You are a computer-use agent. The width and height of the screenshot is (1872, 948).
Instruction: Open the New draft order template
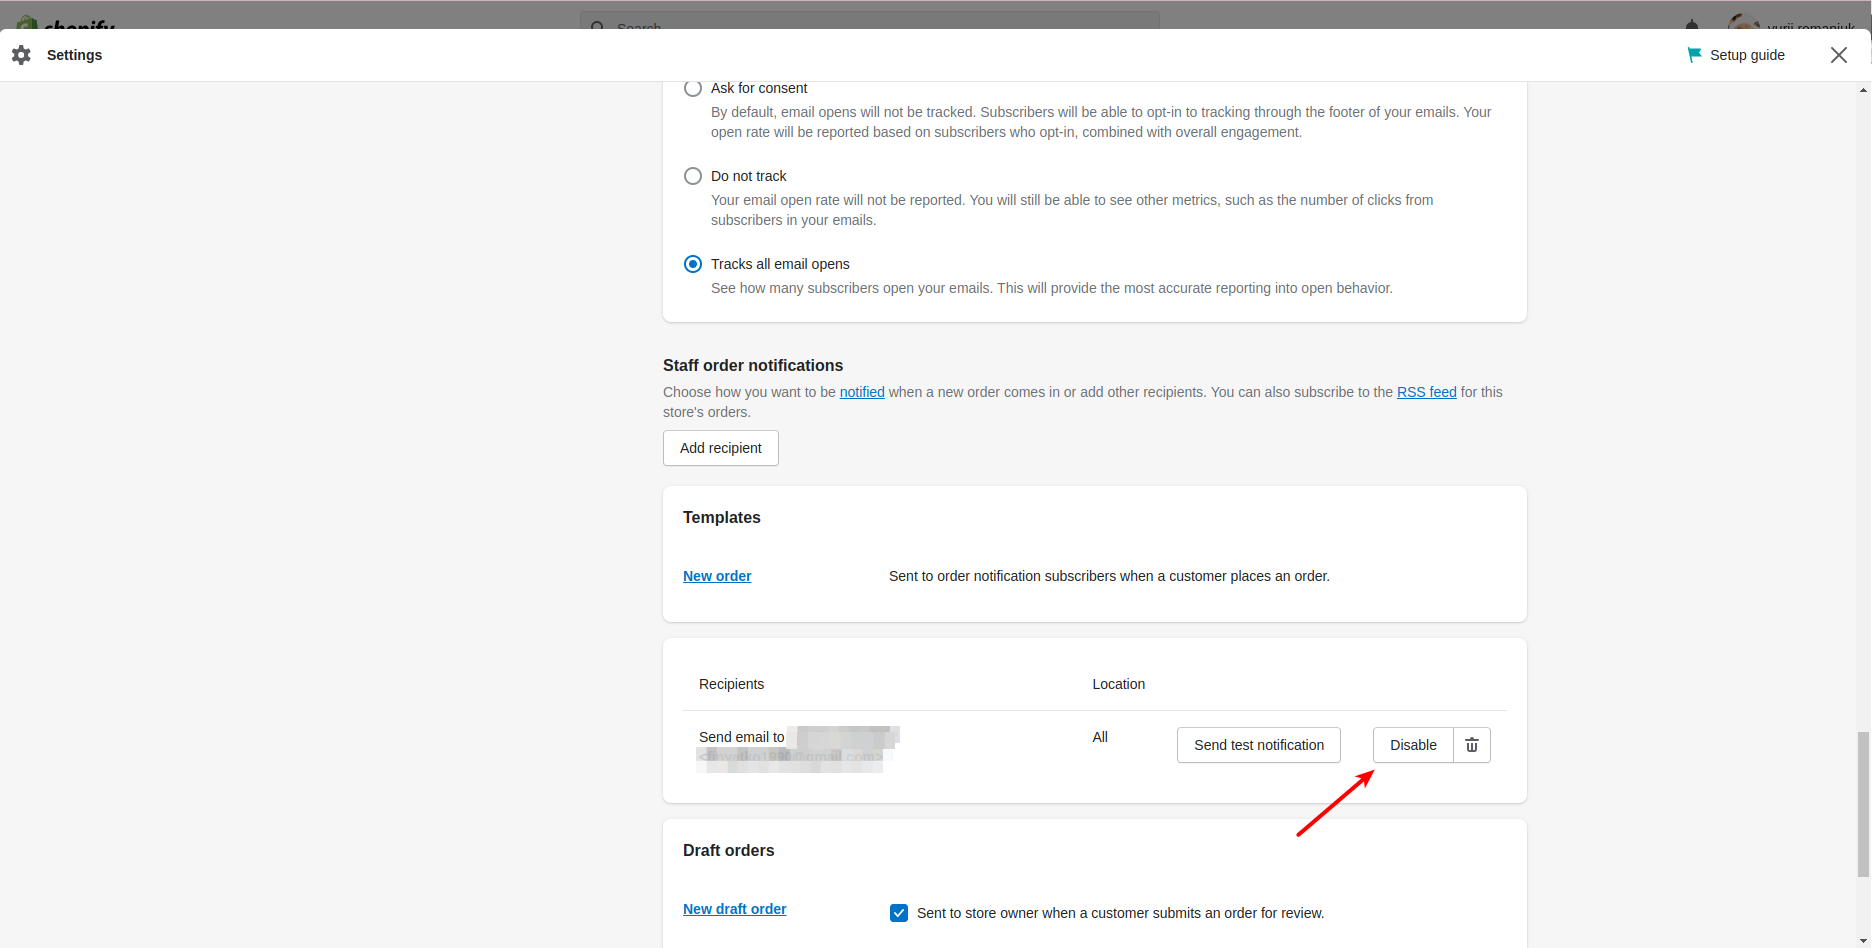pyautogui.click(x=734, y=909)
